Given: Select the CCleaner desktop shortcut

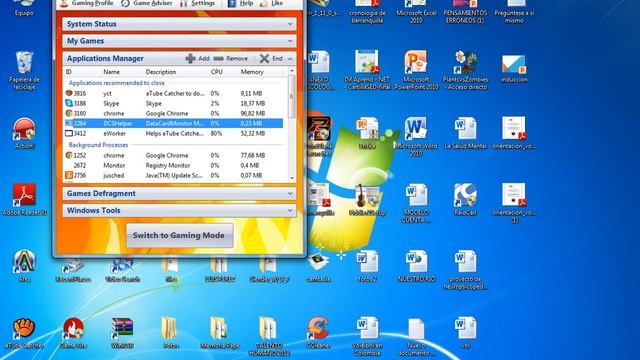Looking at the screenshot, I should click(318, 332).
